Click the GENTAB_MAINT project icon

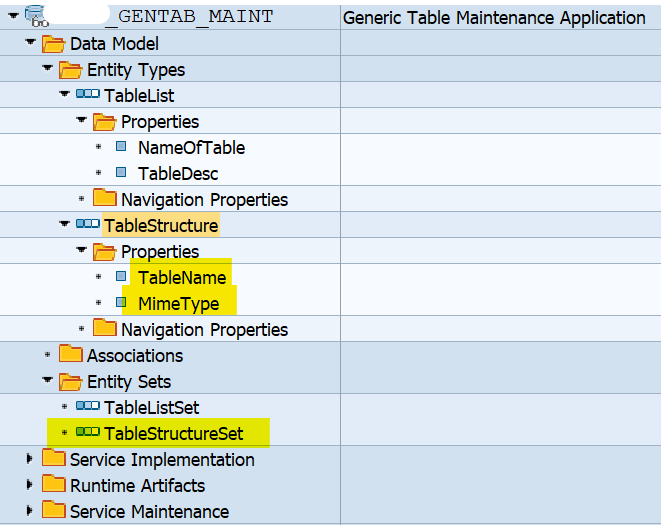pyautogui.click(x=36, y=16)
